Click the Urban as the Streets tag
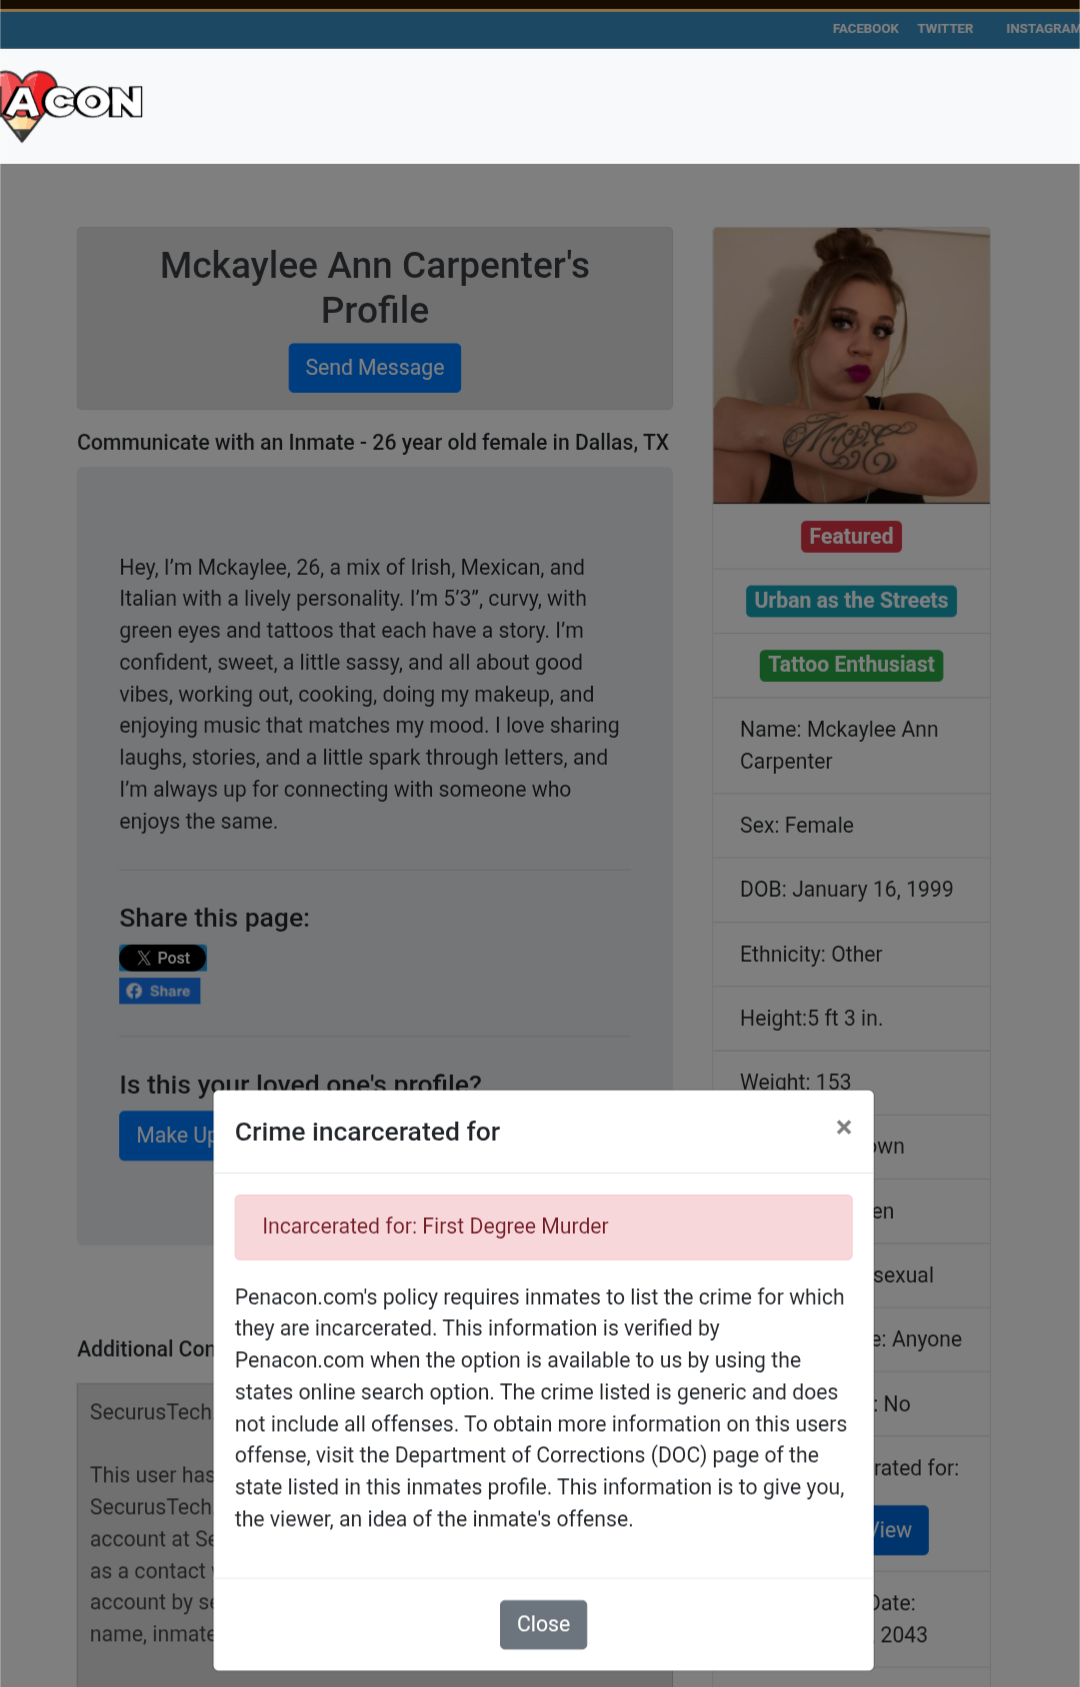The width and height of the screenshot is (1080, 1687). [x=851, y=601]
